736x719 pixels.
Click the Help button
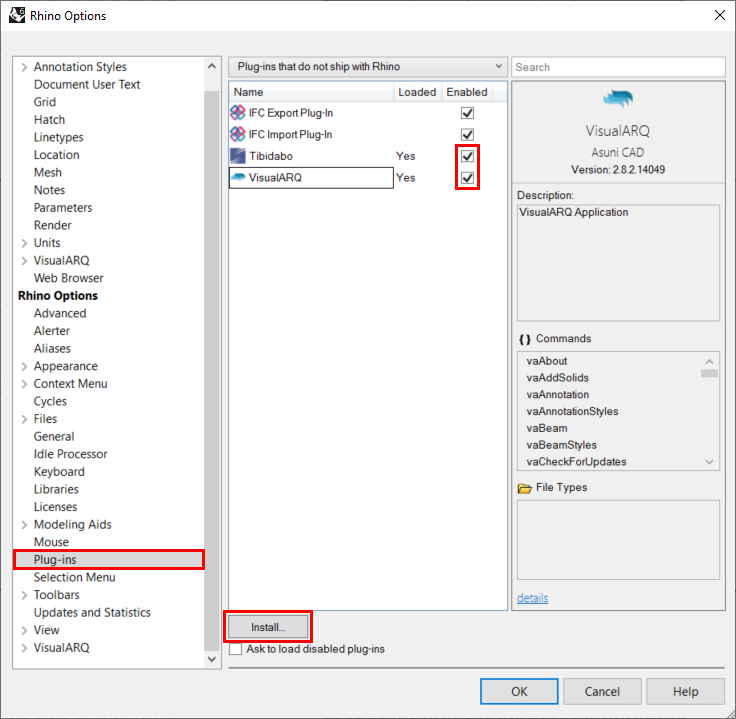(685, 691)
